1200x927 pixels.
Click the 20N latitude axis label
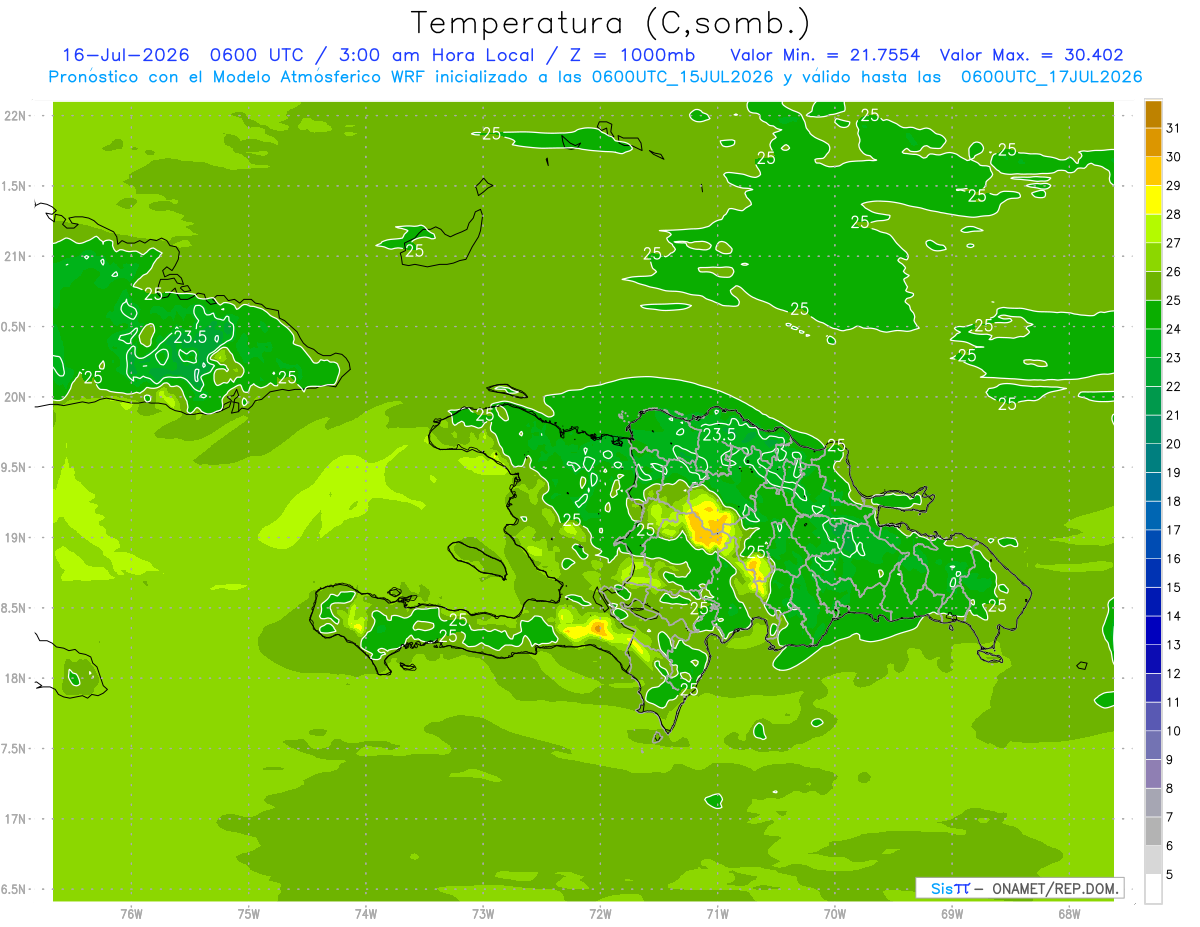tap(17, 398)
